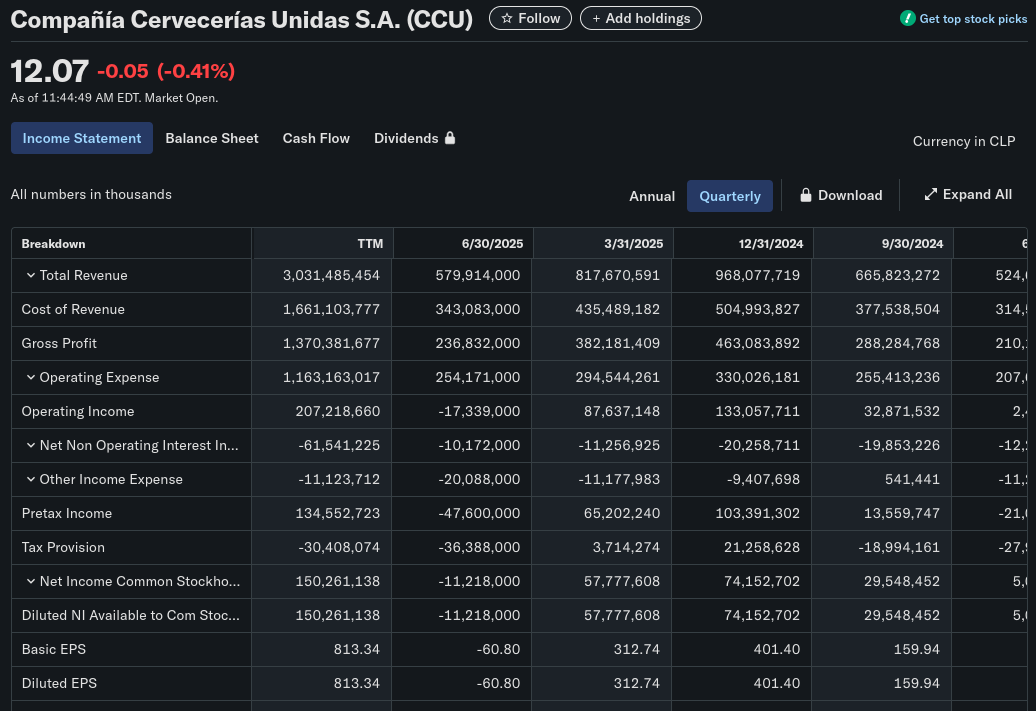This screenshot has height=711, width=1036.
Task: Open the Balance Sheet tab
Action: pyautogui.click(x=211, y=138)
